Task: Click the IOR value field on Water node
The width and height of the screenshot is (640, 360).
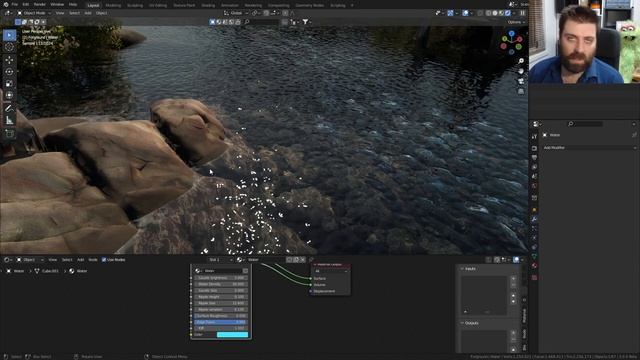Action: tap(221, 328)
